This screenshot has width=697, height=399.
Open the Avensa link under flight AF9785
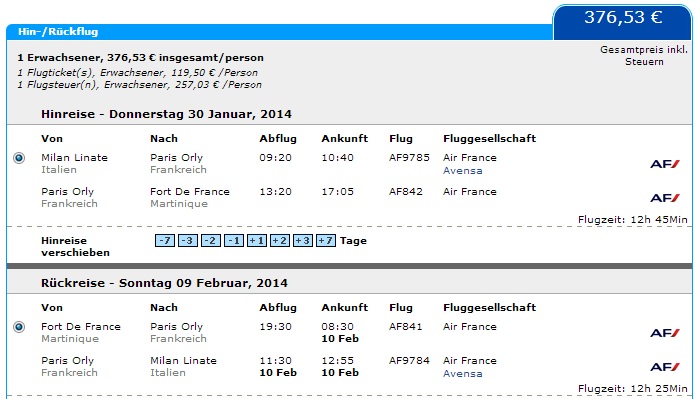pyautogui.click(x=462, y=171)
